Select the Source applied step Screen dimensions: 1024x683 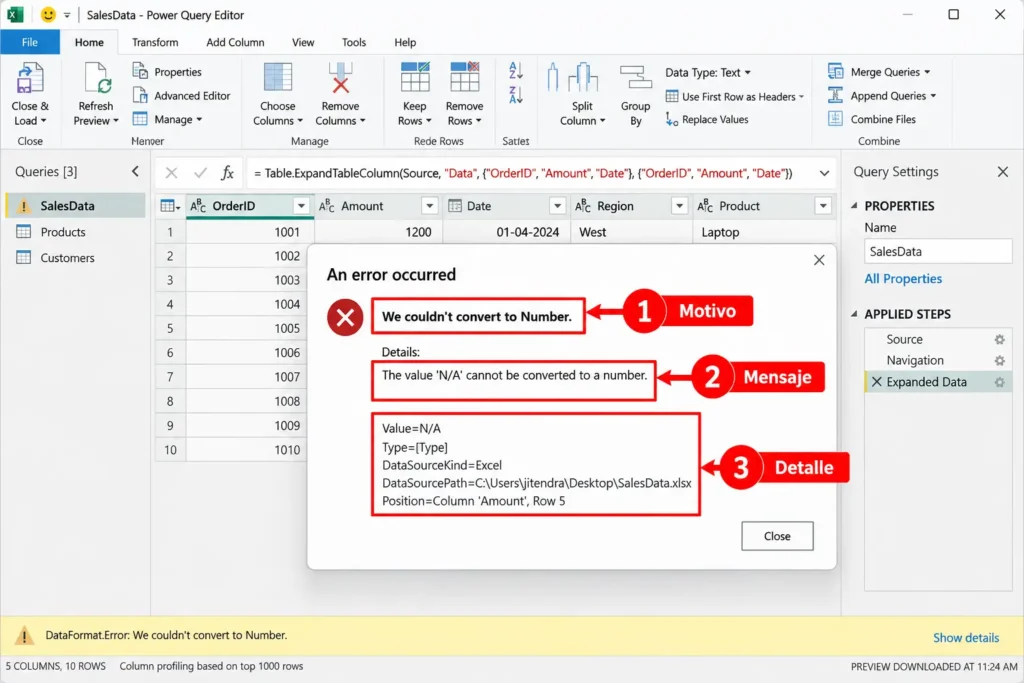pyautogui.click(x=904, y=340)
